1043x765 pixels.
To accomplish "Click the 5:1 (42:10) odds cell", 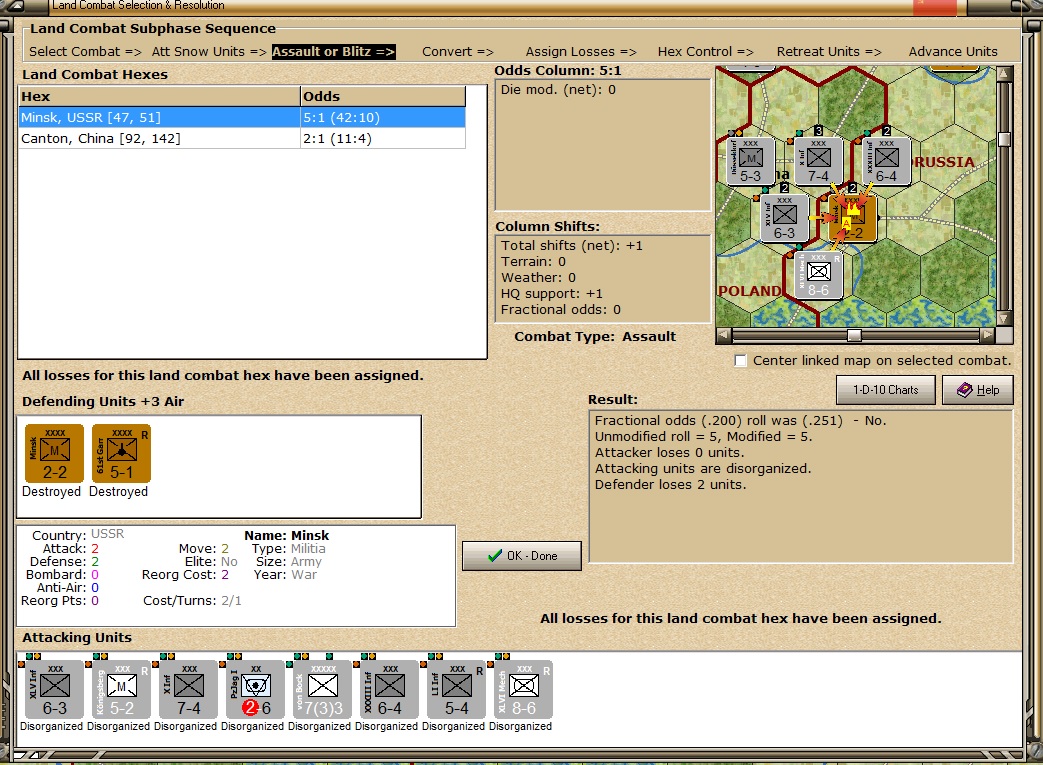I will pos(382,118).
